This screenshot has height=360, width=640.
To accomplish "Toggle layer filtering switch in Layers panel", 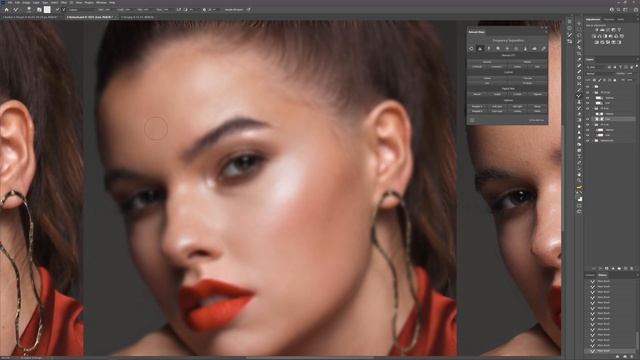I will [x=637, y=66].
